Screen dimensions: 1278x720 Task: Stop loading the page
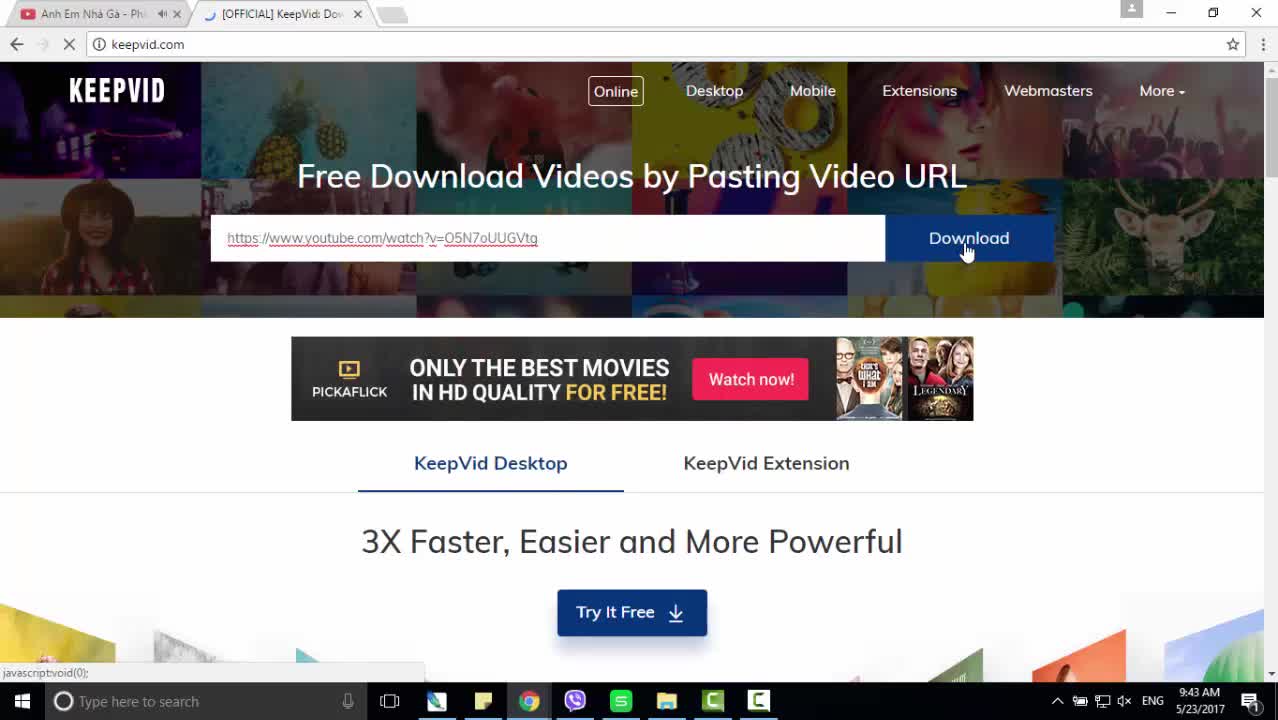69,44
